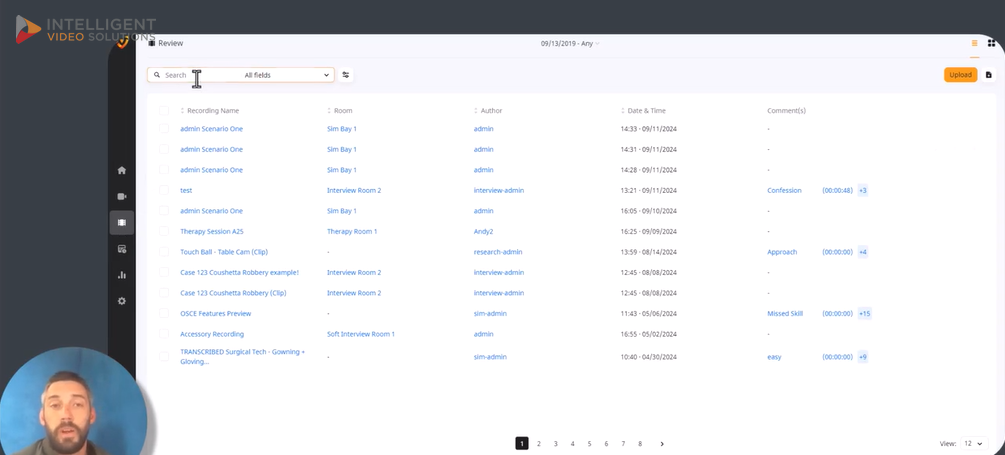The image size is (1005, 455).
Task: Tick the select-all checkbox in the header
Action: [164, 111]
